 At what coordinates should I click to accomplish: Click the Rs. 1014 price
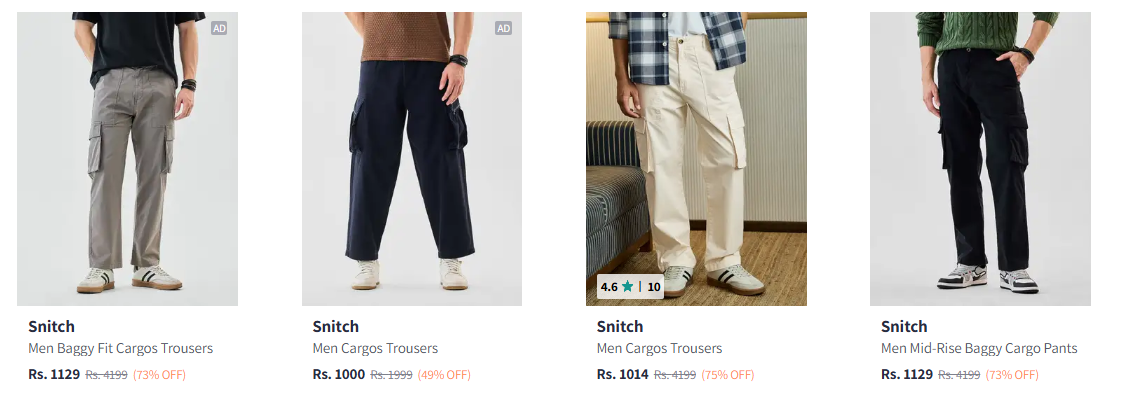[622, 375]
